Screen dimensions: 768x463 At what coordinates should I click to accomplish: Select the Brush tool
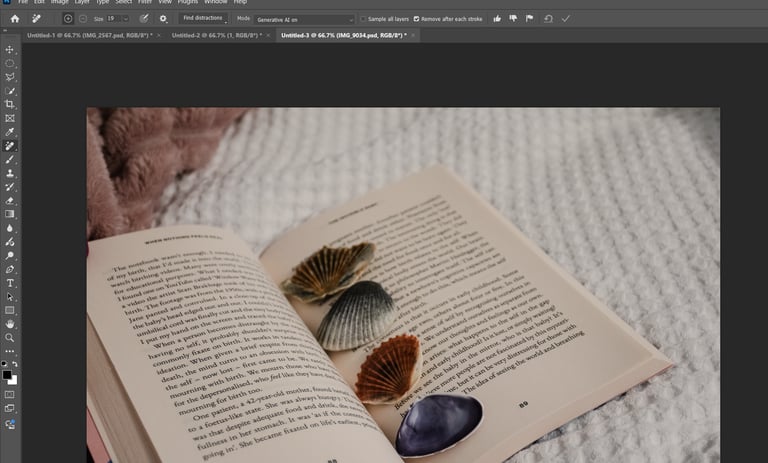point(9,159)
